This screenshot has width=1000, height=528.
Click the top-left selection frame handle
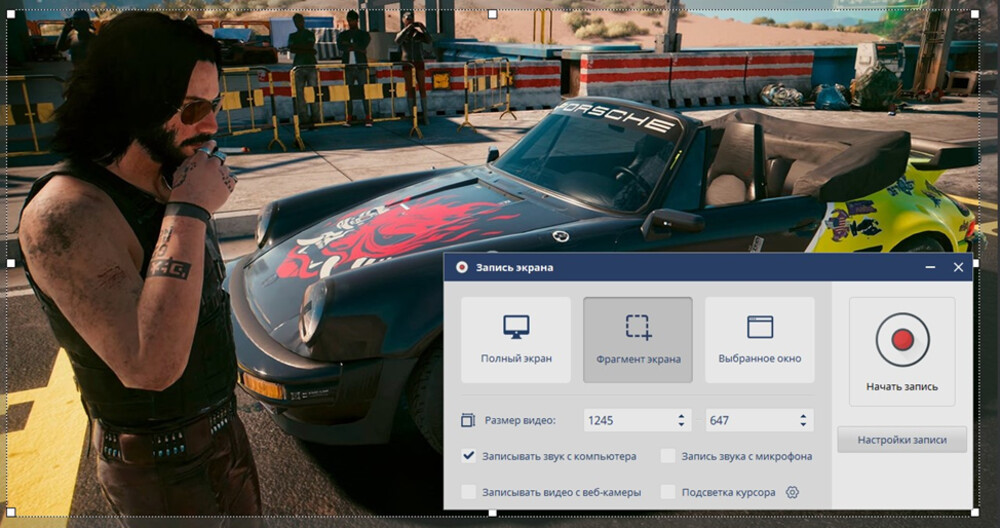(x=11, y=13)
